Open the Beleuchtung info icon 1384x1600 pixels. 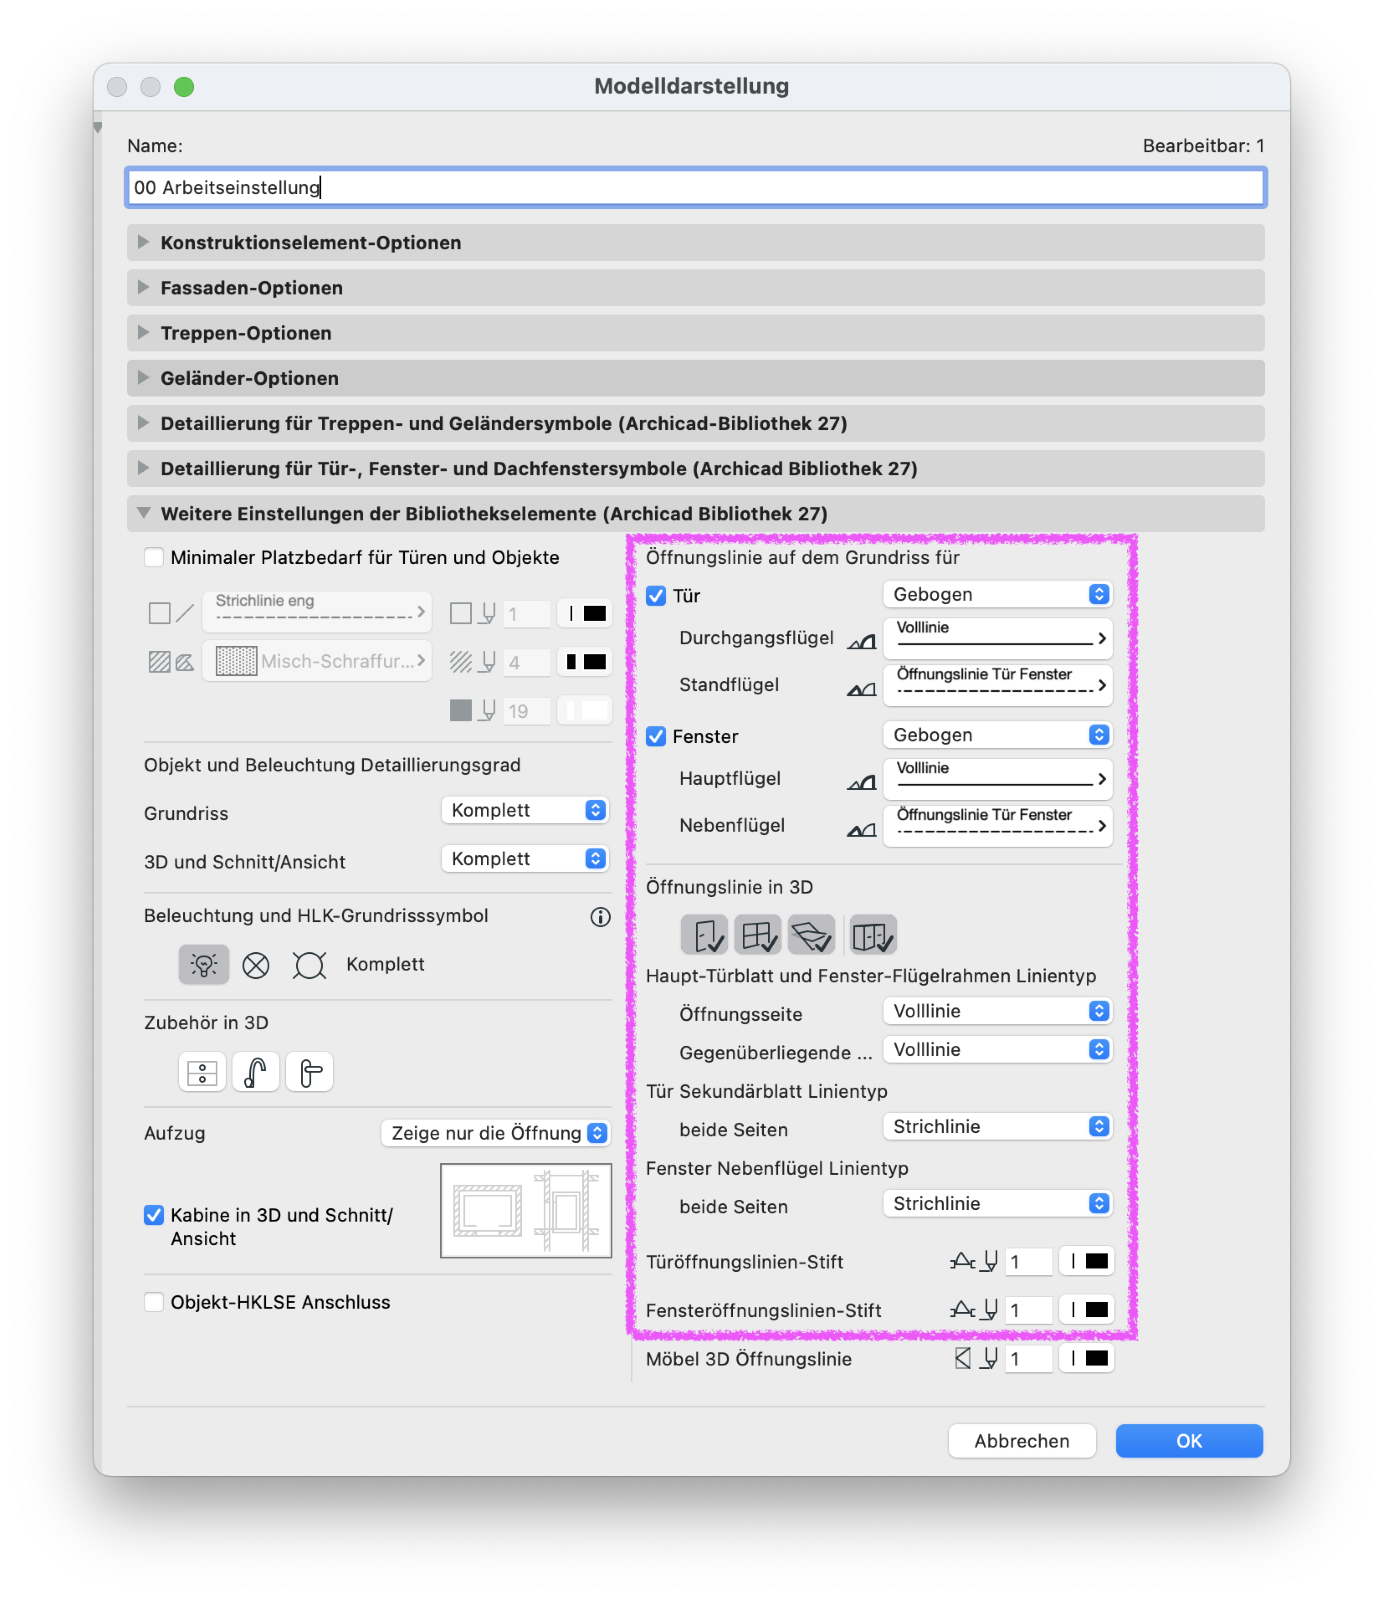(600, 917)
